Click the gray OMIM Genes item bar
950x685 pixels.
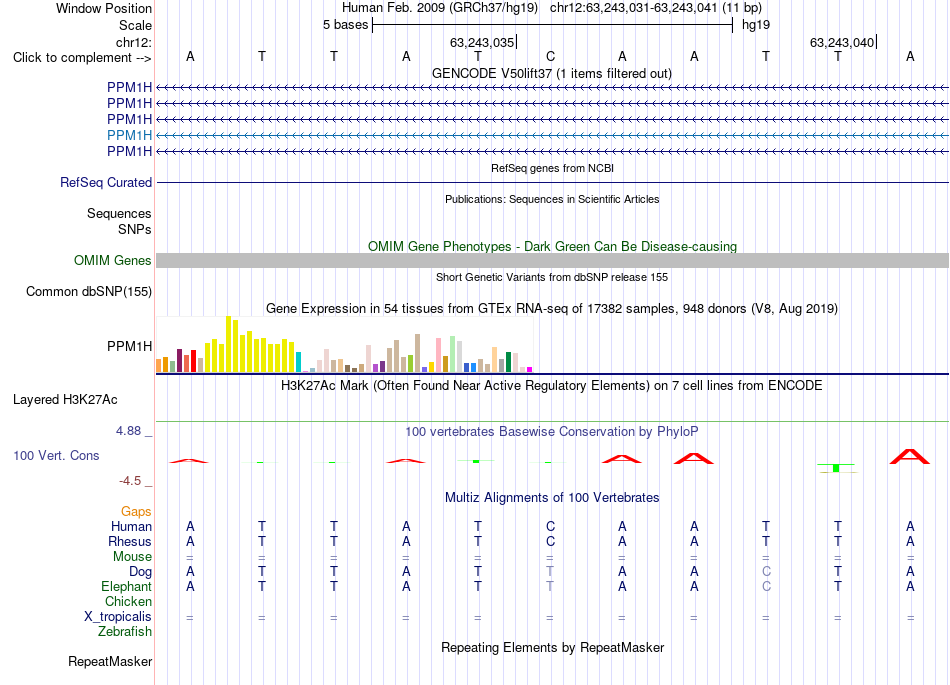(552, 260)
